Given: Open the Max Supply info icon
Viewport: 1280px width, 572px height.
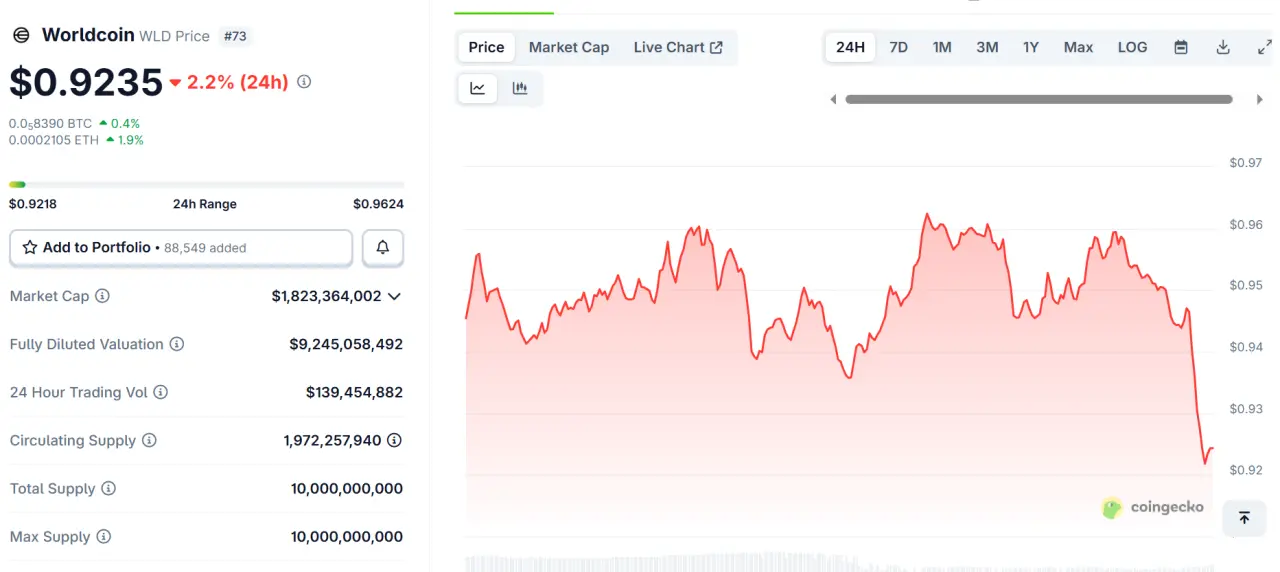Looking at the screenshot, I should (x=103, y=537).
